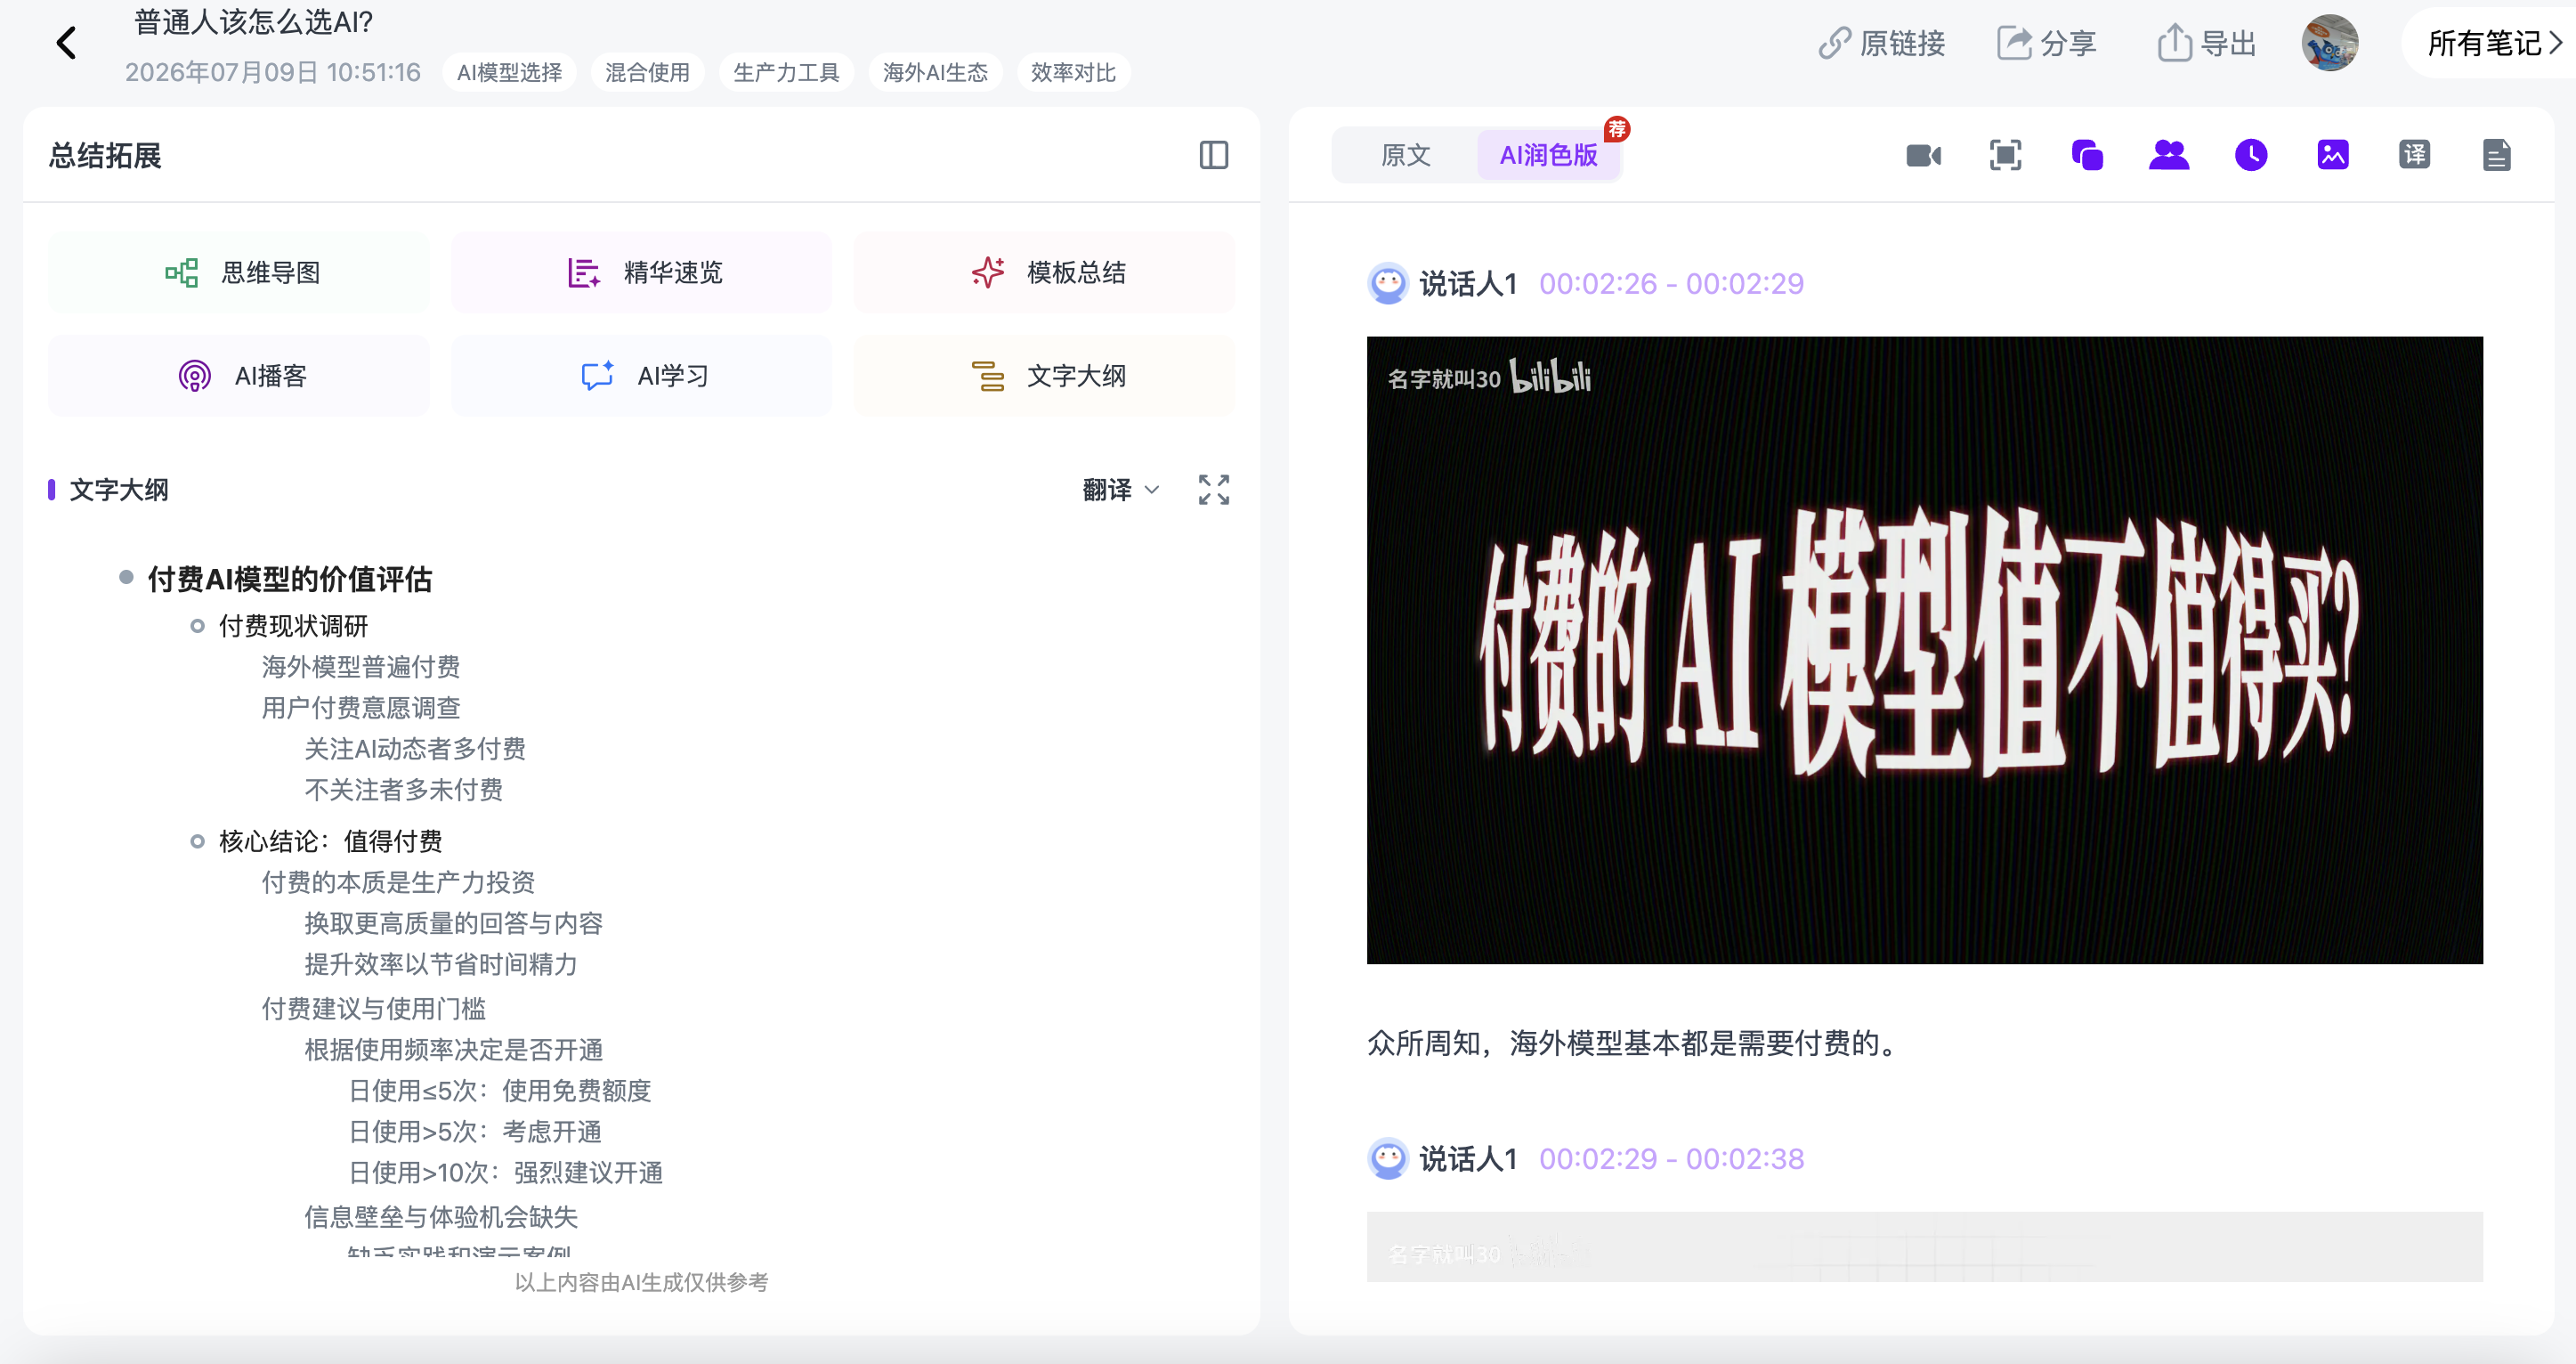Image resolution: width=2576 pixels, height=1364 pixels.
Task: Select the 效率对比 tag
Action: (1073, 72)
